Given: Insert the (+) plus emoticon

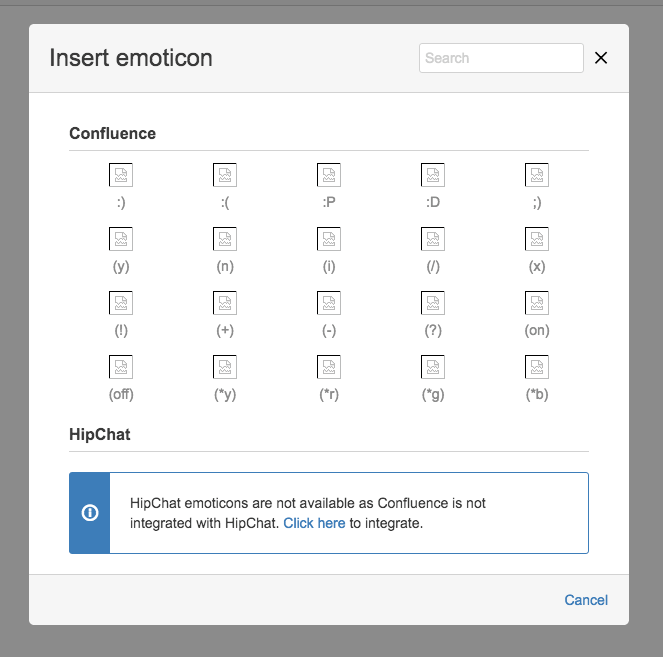Looking at the screenshot, I should [225, 303].
